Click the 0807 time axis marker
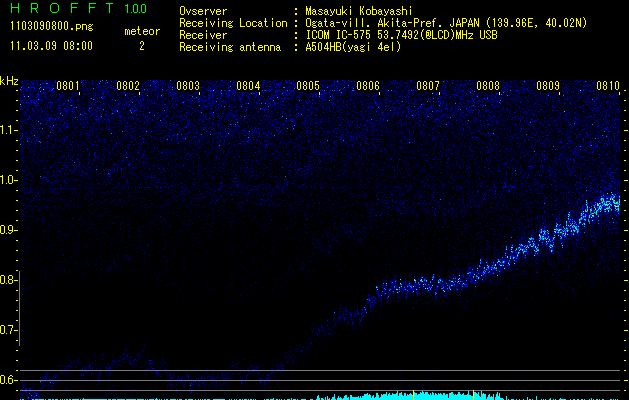 (x=428, y=86)
